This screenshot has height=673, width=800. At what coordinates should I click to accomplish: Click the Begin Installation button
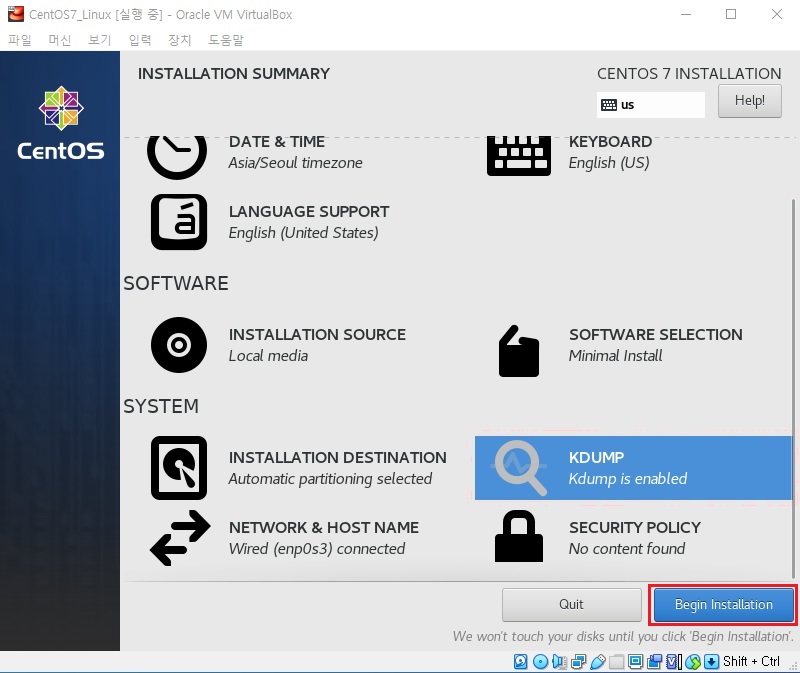tap(723, 605)
